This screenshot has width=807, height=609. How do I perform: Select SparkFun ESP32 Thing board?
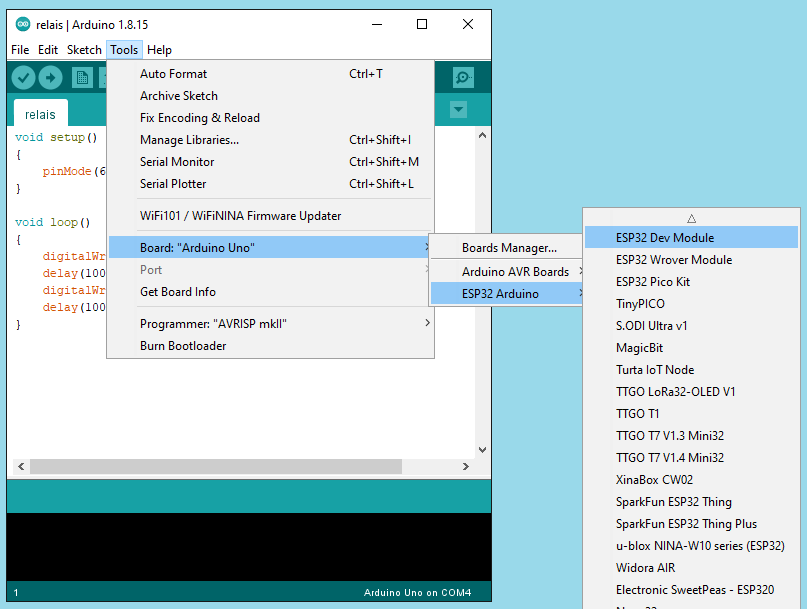point(691,502)
